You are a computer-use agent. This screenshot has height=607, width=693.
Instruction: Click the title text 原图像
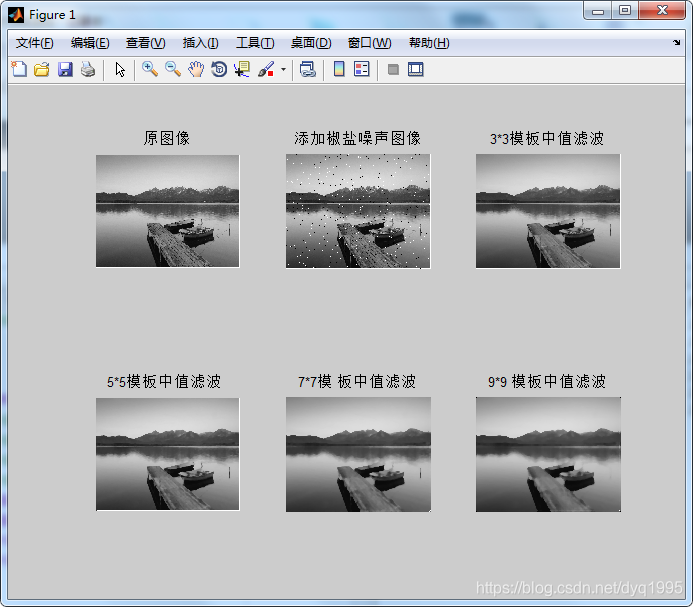pos(167,138)
